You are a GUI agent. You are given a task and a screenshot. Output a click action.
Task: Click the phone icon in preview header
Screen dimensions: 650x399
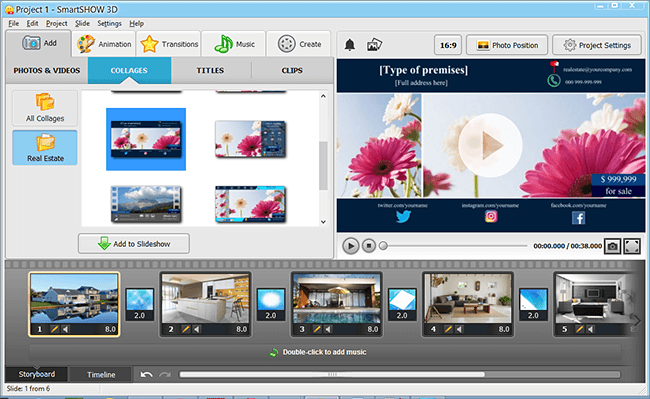pos(553,80)
